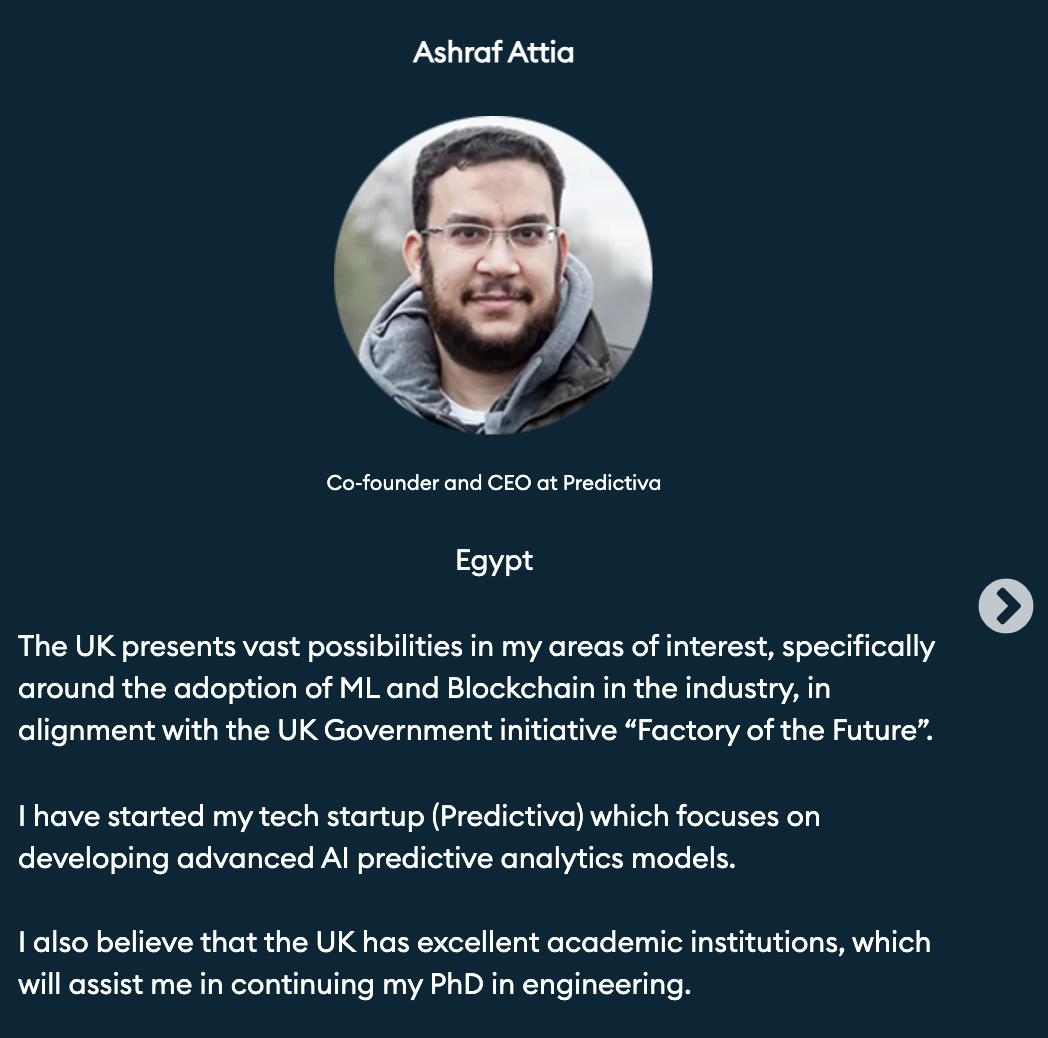Viewport: 1048px width, 1038px height.
Task: Advance to next testimonial with chevron arrow
Action: click(x=1005, y=606)
